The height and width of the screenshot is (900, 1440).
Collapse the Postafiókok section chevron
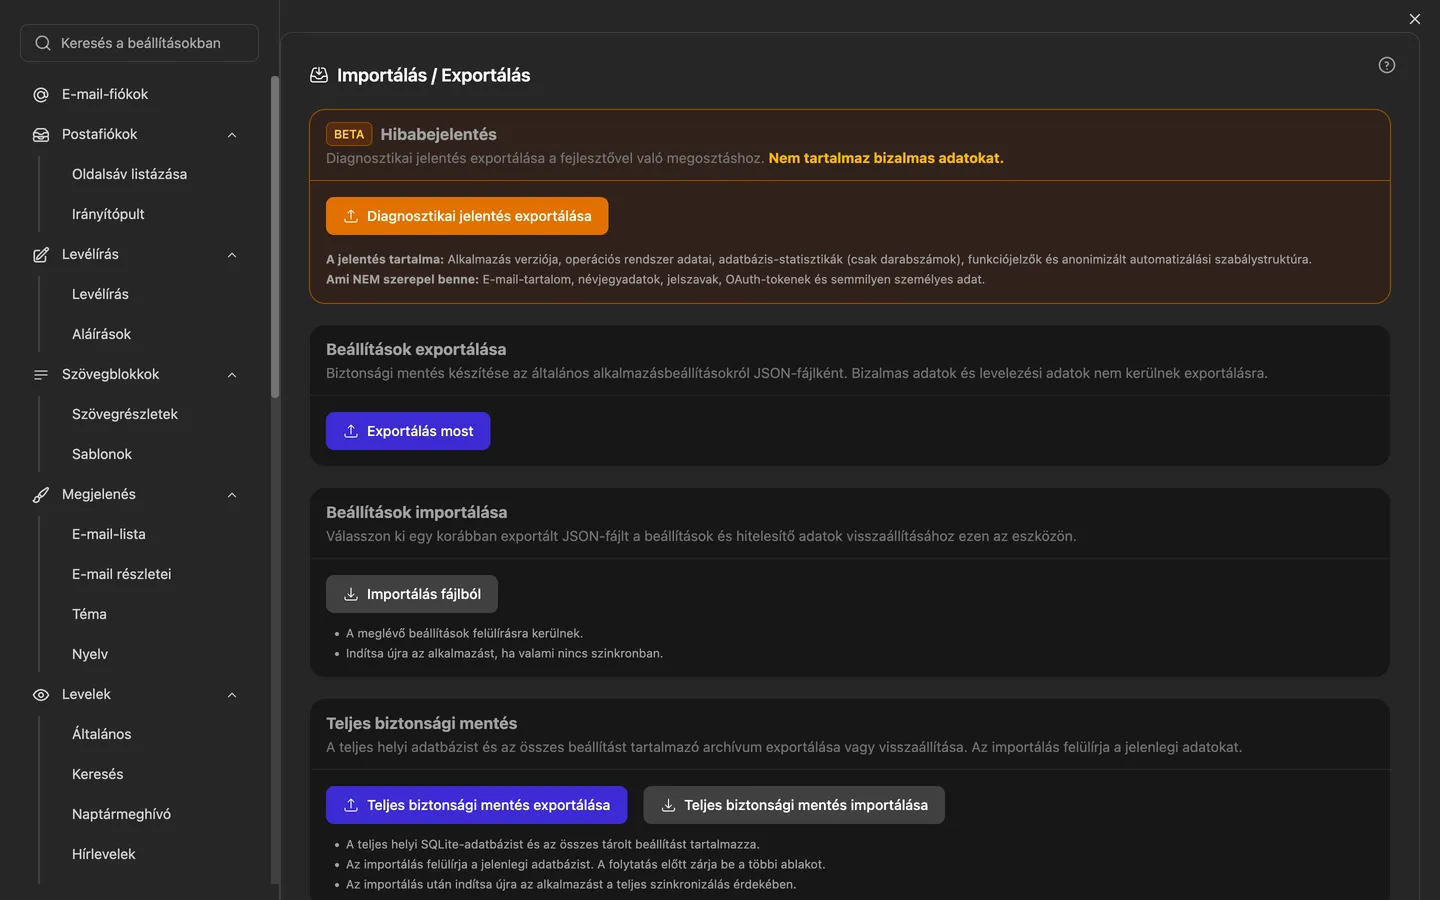pos(232,135)
